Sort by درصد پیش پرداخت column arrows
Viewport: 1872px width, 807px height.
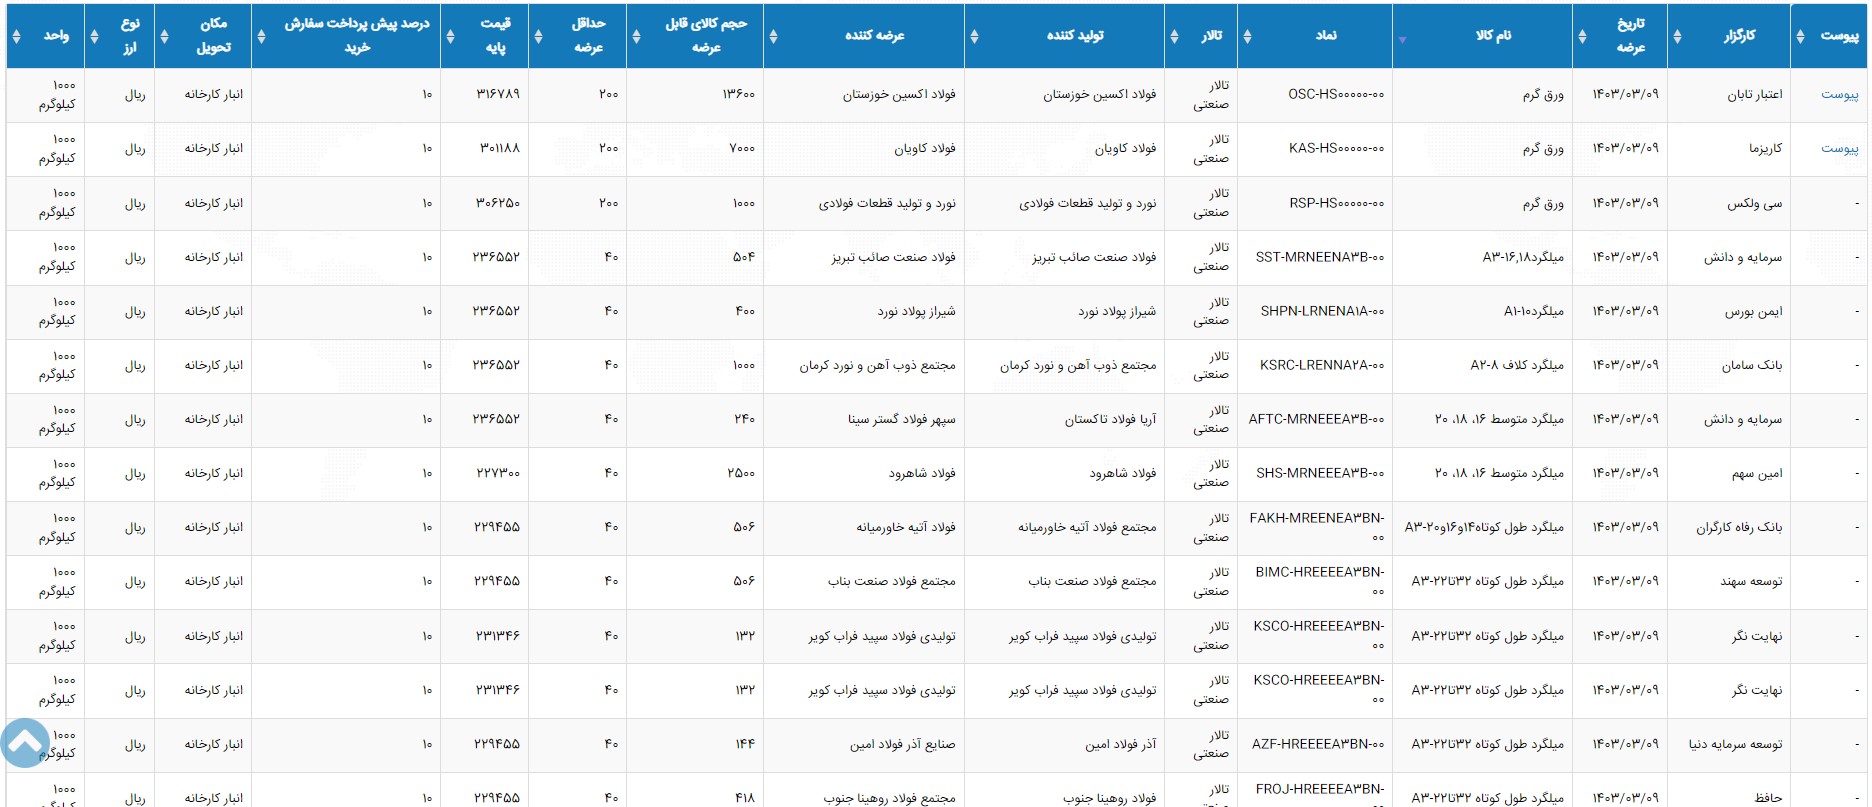261,36
